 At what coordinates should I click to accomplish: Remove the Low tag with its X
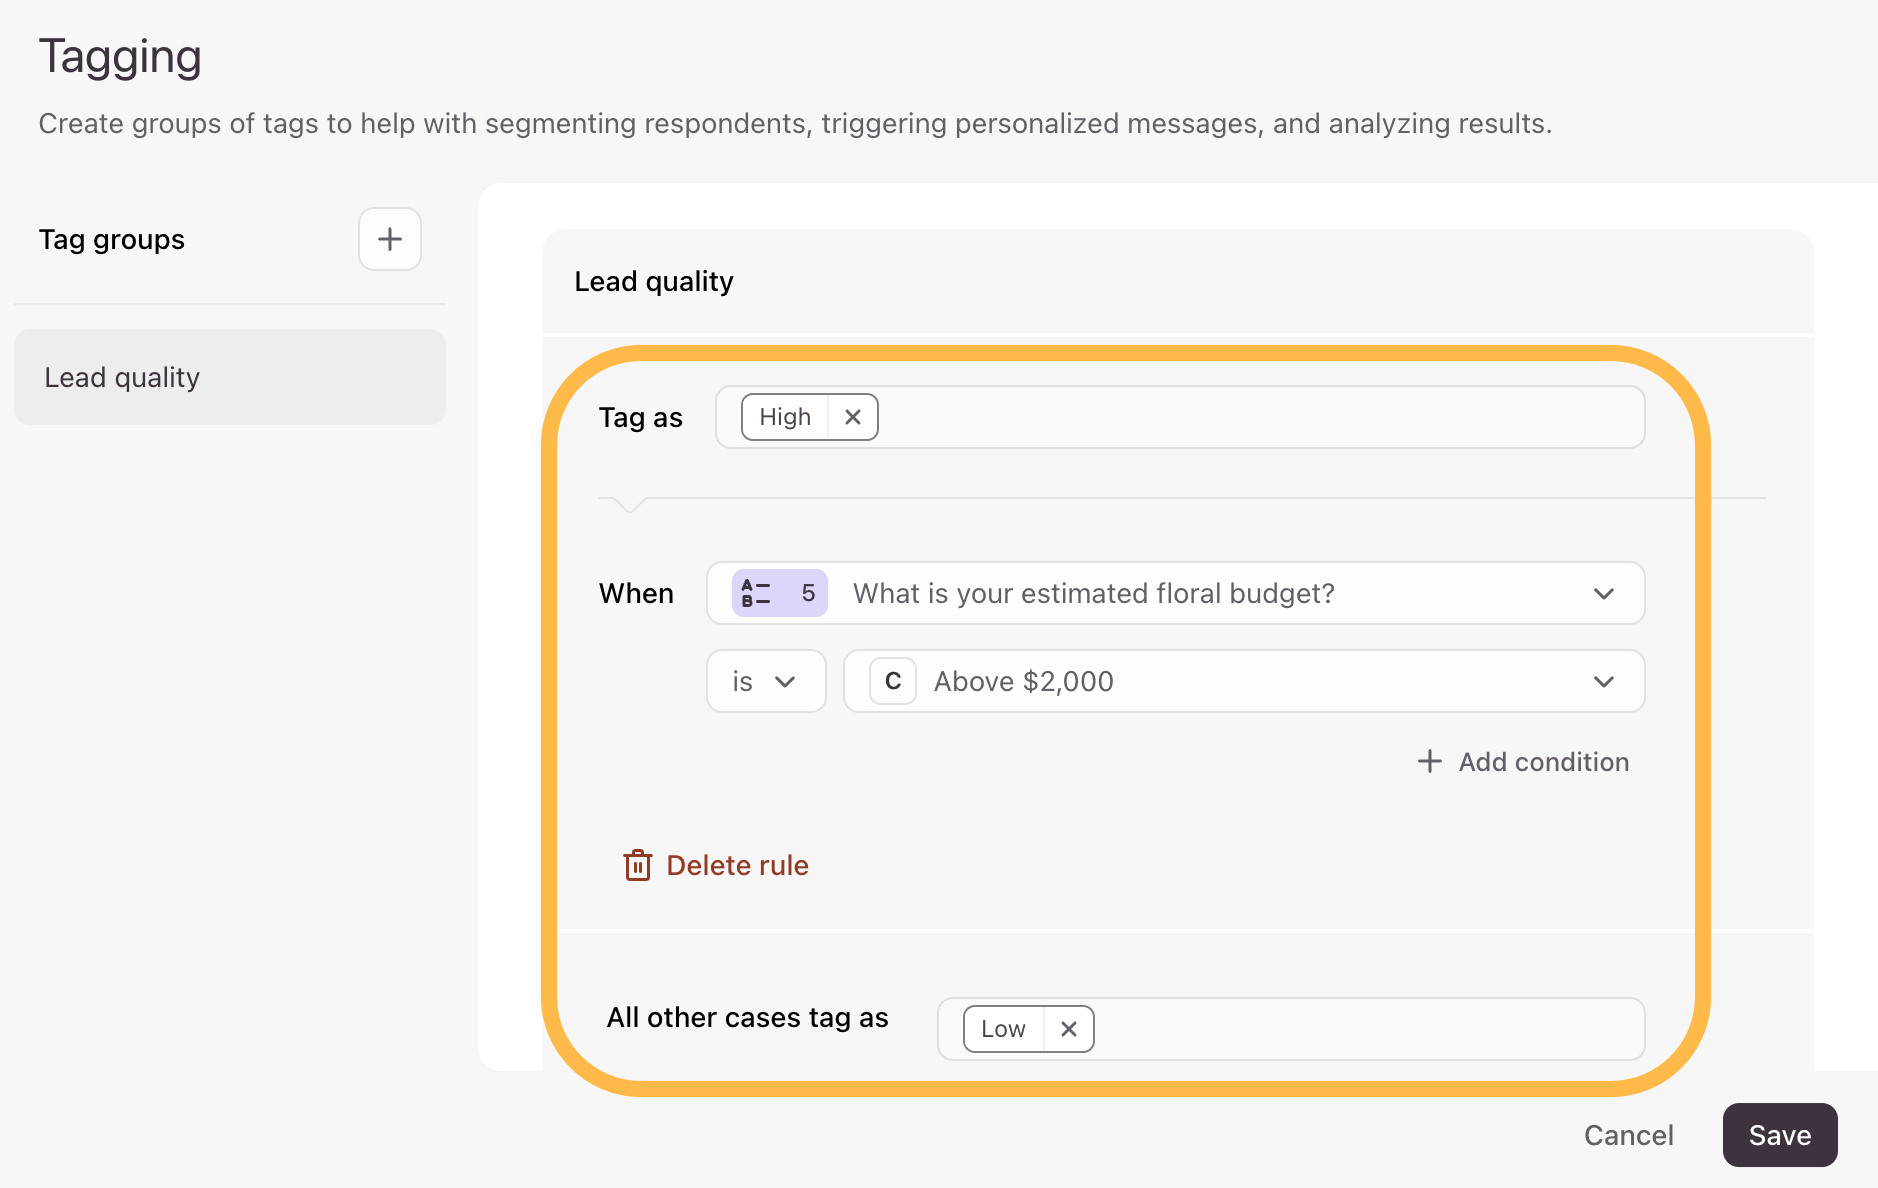(1068, 1029)
